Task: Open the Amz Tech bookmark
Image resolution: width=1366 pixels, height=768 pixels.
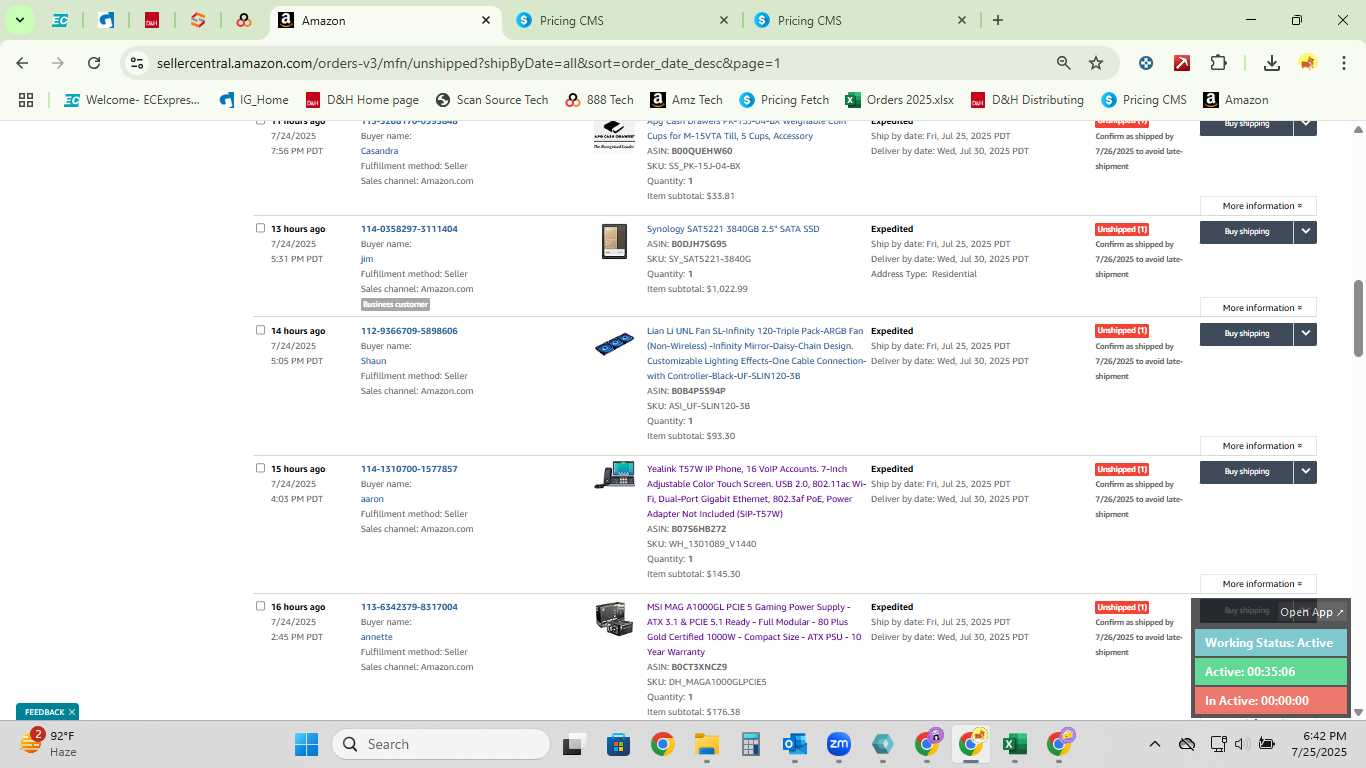Action: pyautogui.click(x=686, y=100)
